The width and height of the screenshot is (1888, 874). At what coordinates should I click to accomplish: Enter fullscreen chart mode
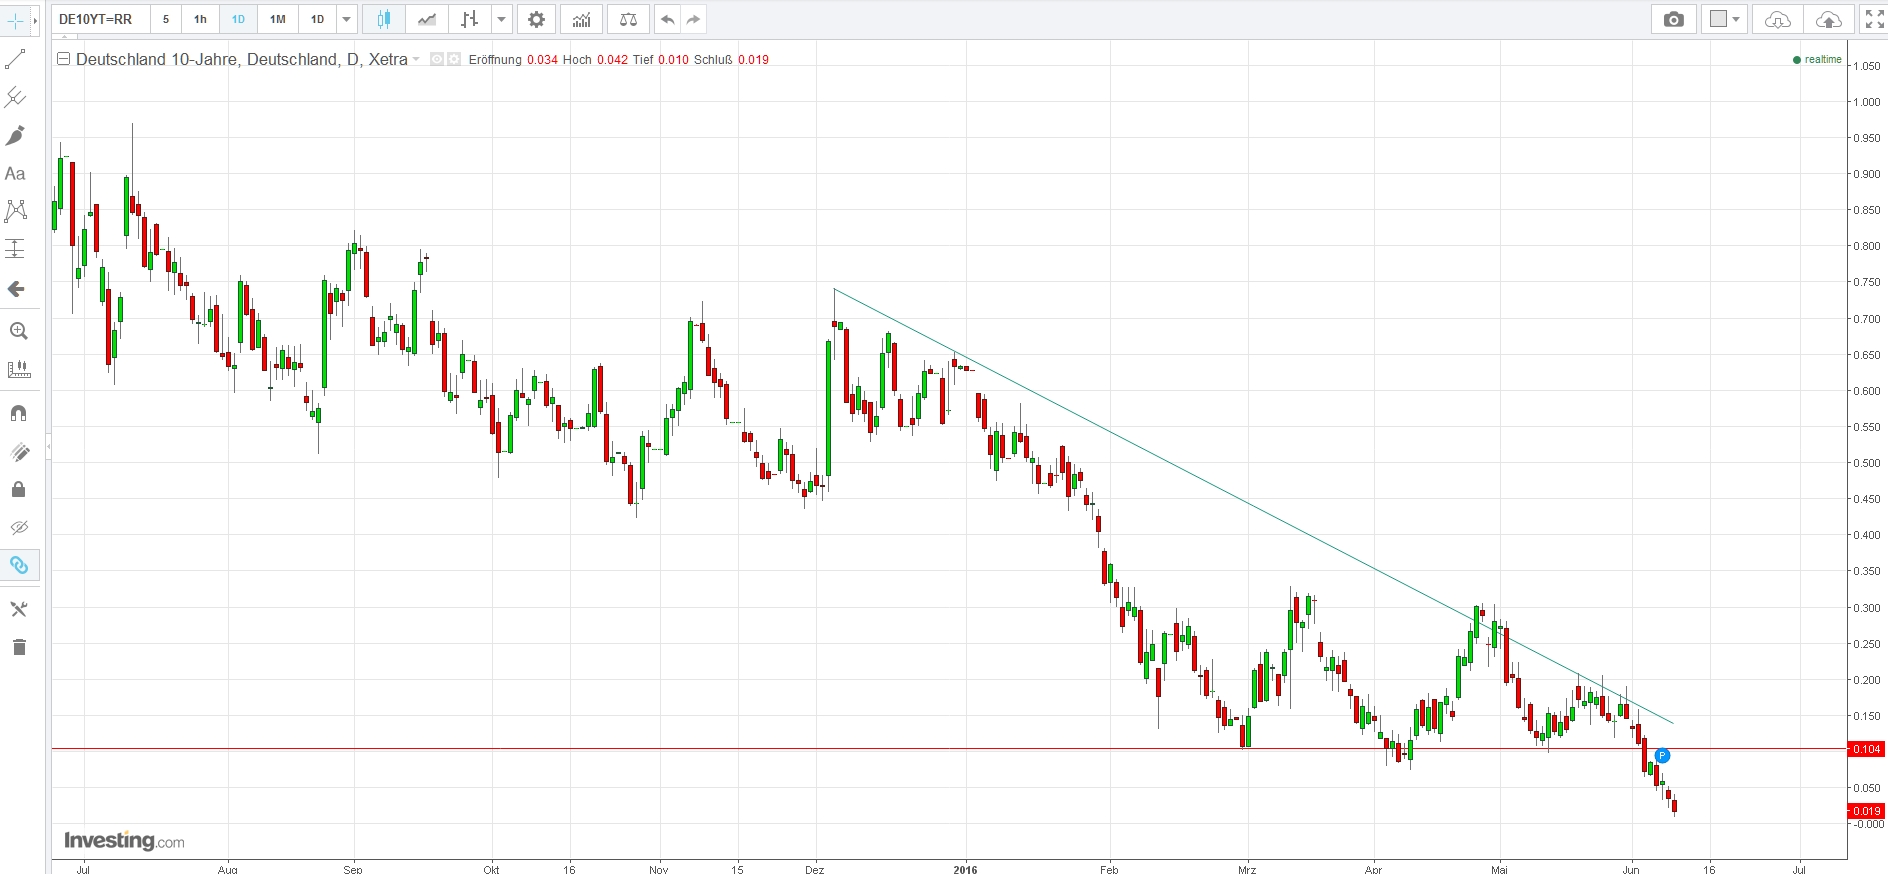click(x=1874, y=19)
